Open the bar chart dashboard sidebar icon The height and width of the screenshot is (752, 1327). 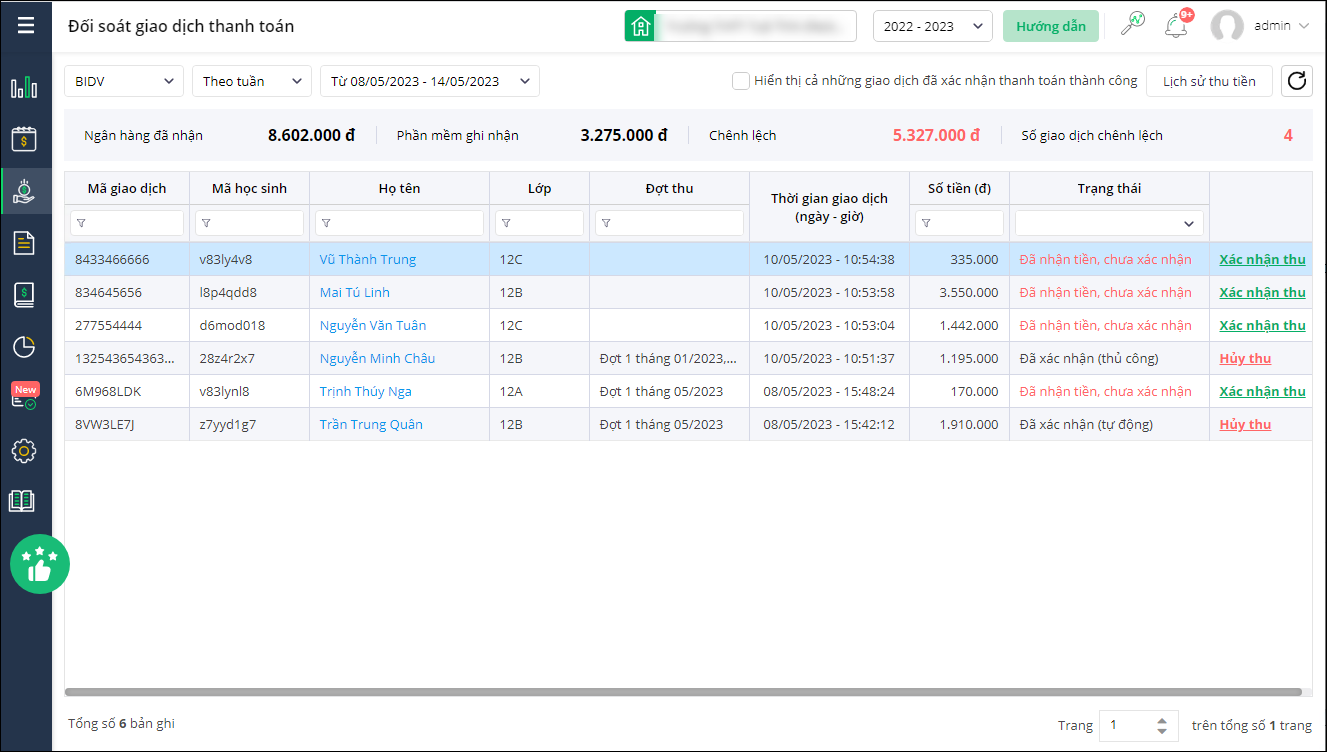pos(24,88)
